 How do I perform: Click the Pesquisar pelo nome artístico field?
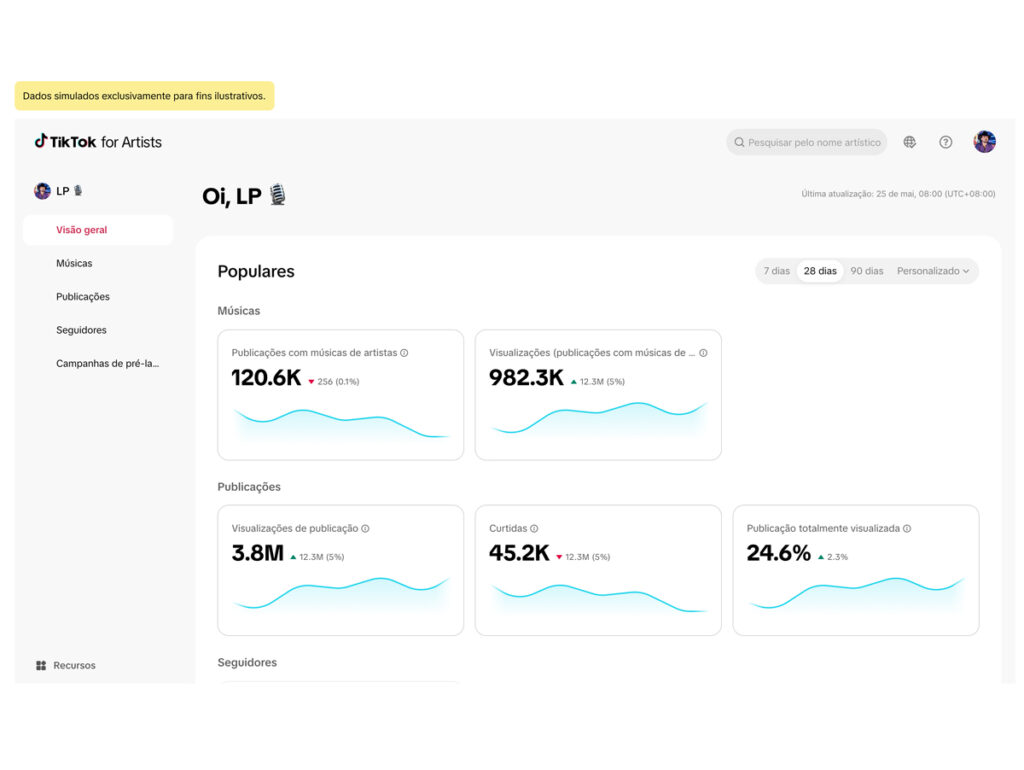point(807,142)
